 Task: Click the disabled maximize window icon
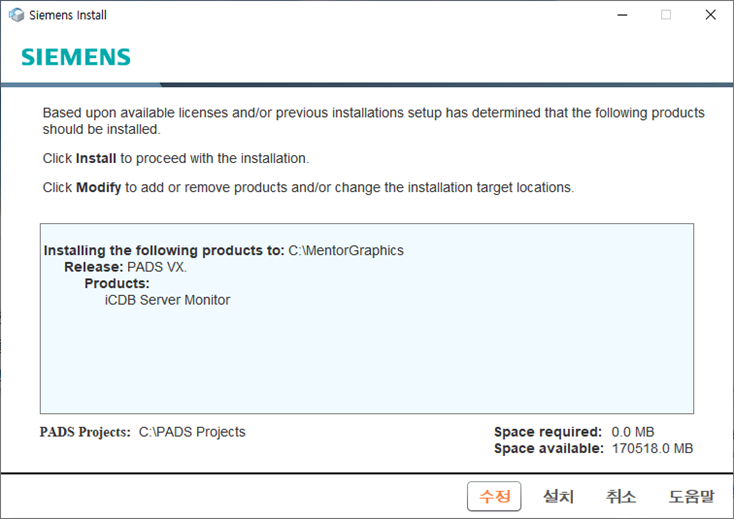tap(666, 15)
